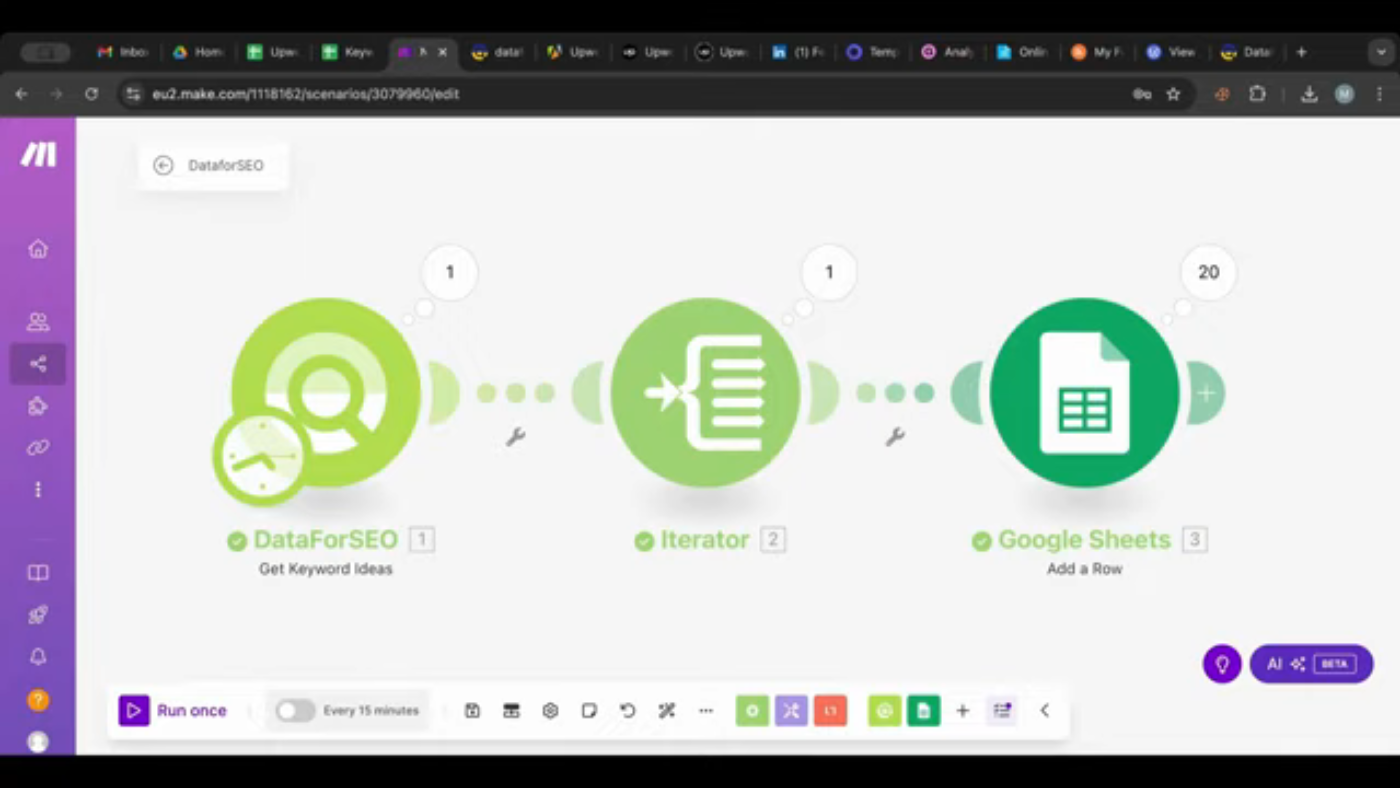Open browser Downloads icon
Viewport: 1400px width, 788px height.
[x=1309, y=94]
